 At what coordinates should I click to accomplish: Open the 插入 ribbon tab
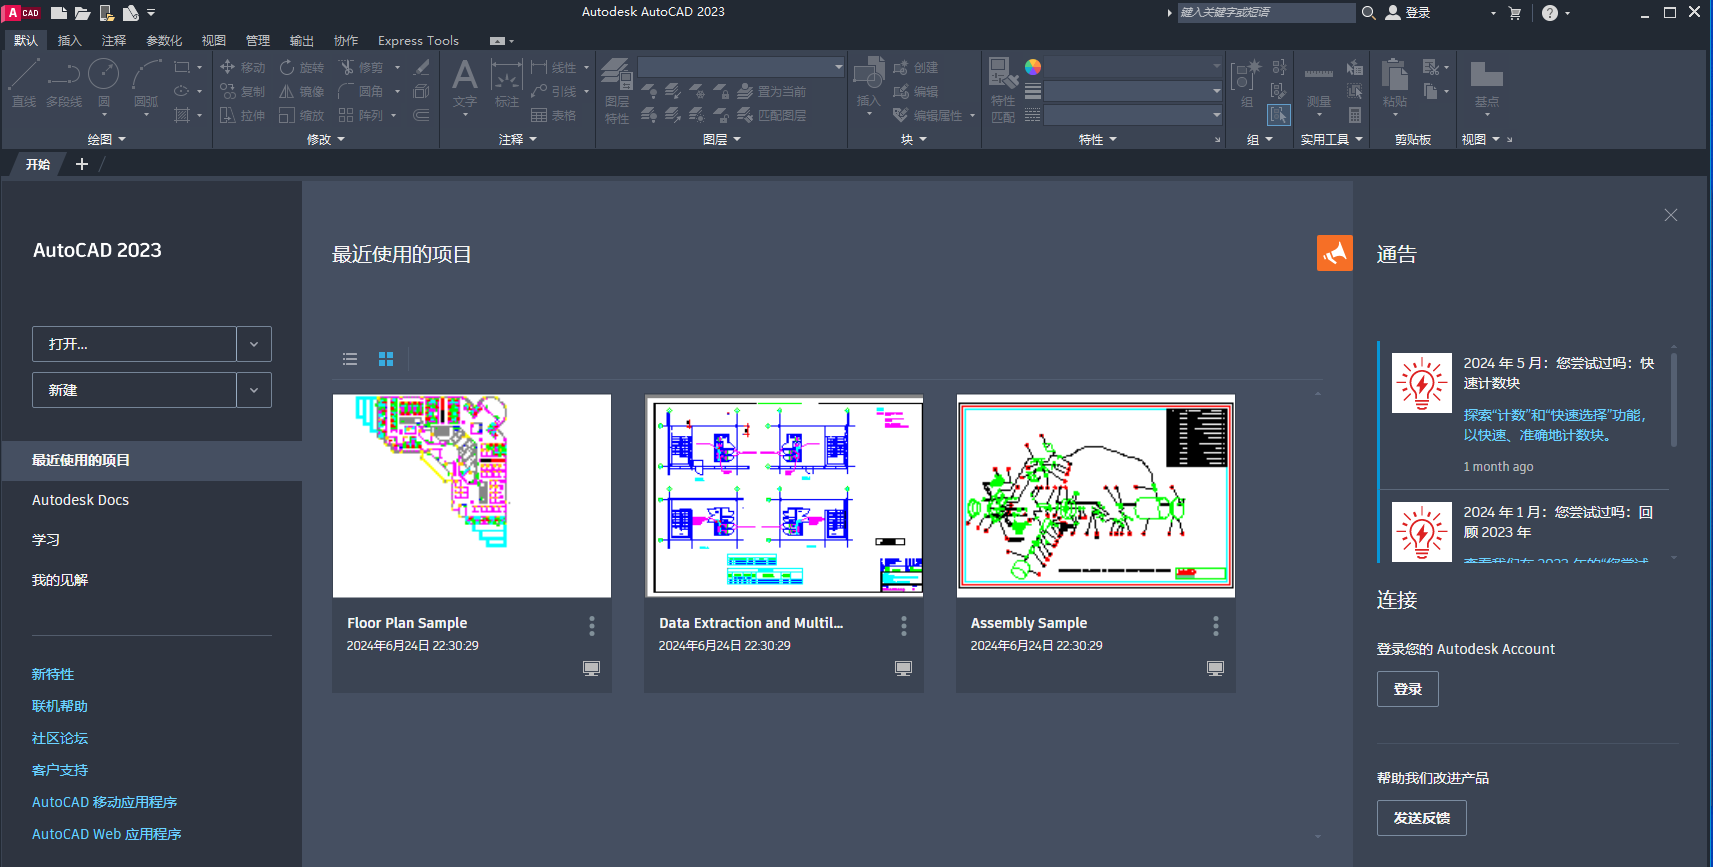(x=70, y=40)
